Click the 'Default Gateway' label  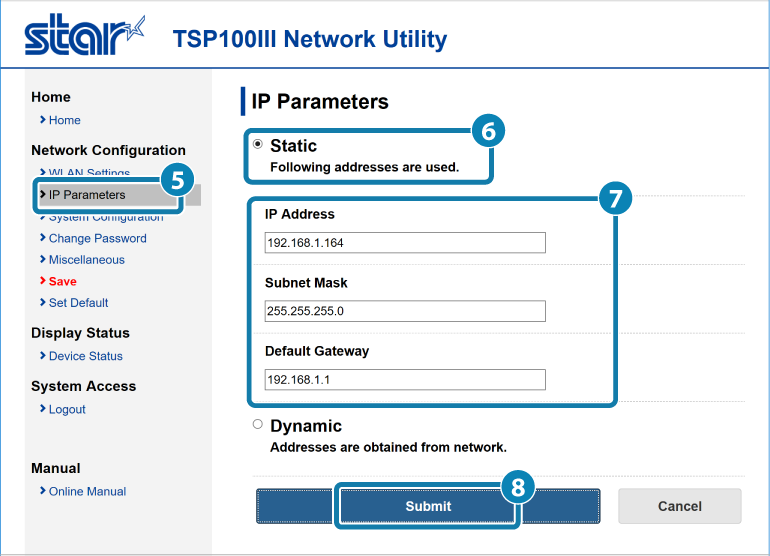317,352
